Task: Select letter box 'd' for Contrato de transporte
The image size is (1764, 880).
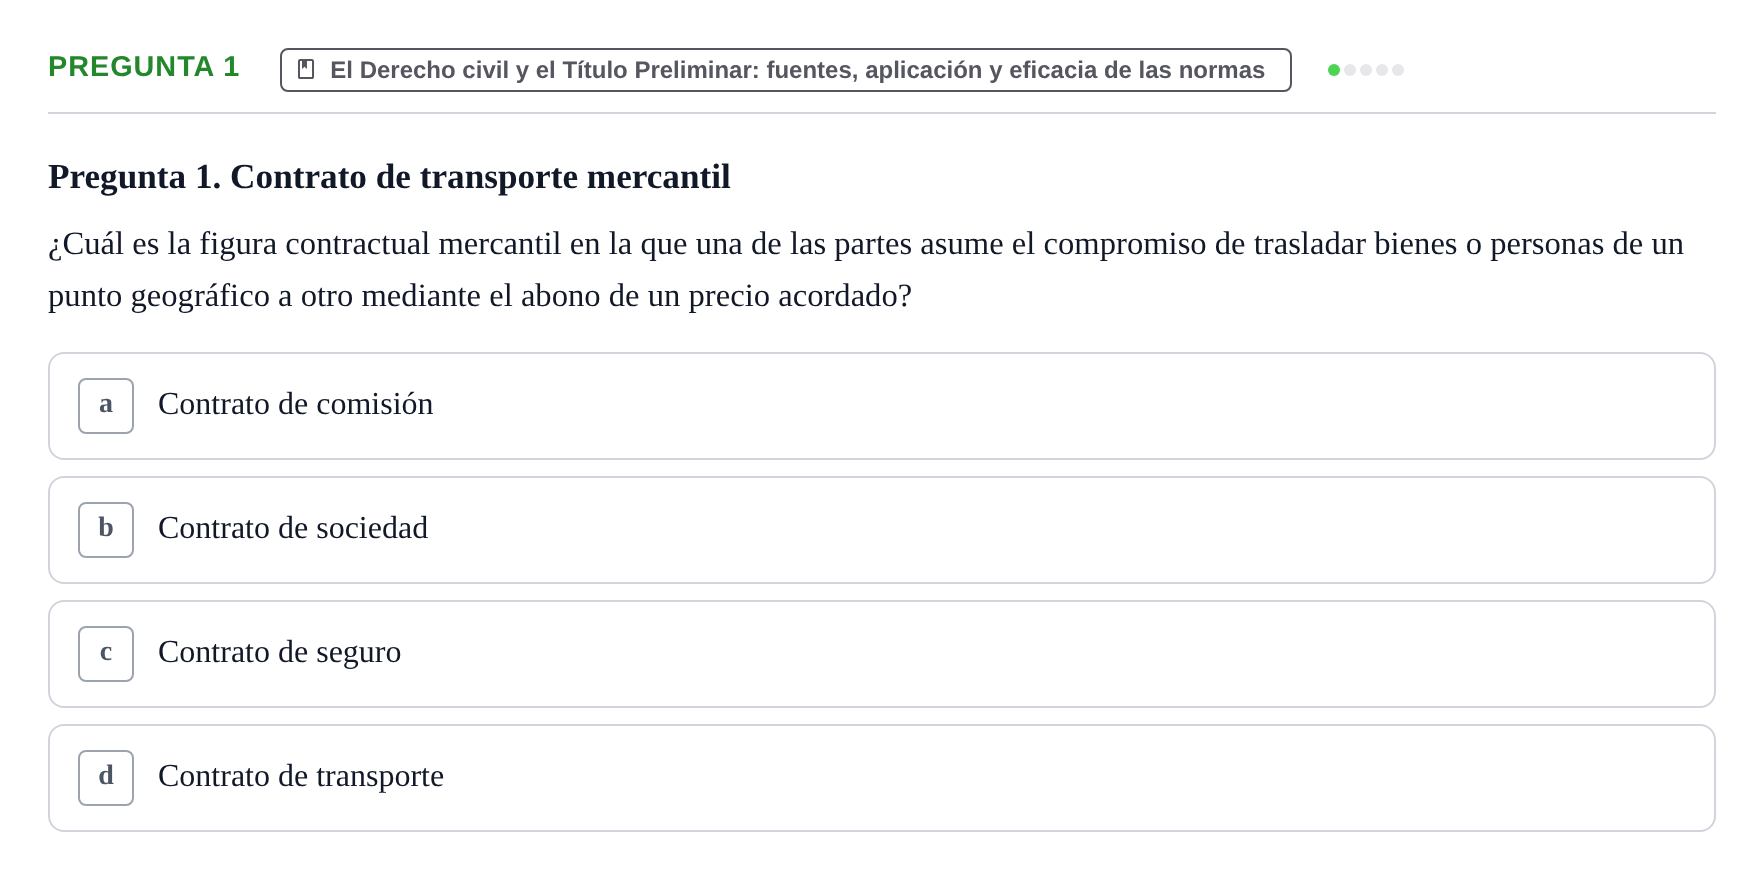Action: pyautogui.click(x=106, y=778)
